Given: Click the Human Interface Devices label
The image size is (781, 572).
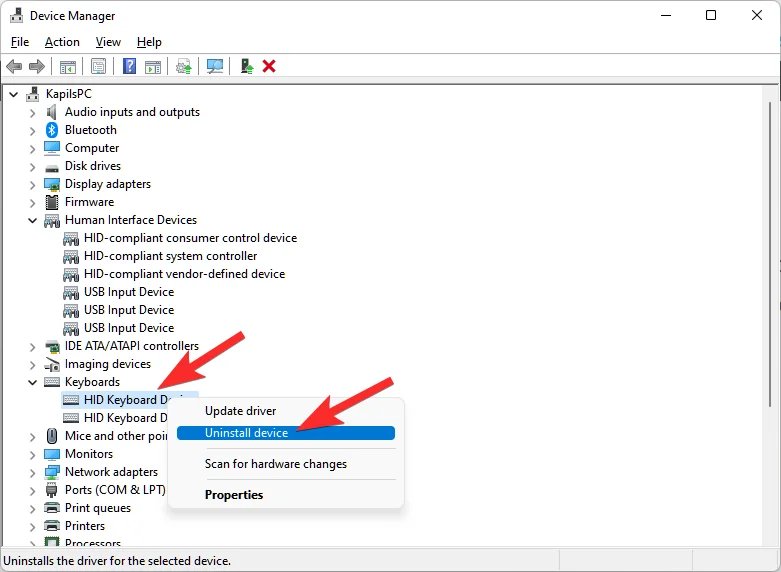Looking at the screenshot, I should tap(130, 220).
